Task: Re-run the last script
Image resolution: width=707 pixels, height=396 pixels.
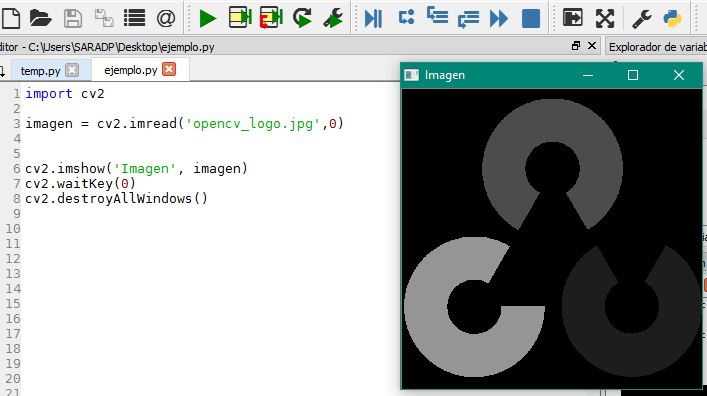Action: coord(302,18)
